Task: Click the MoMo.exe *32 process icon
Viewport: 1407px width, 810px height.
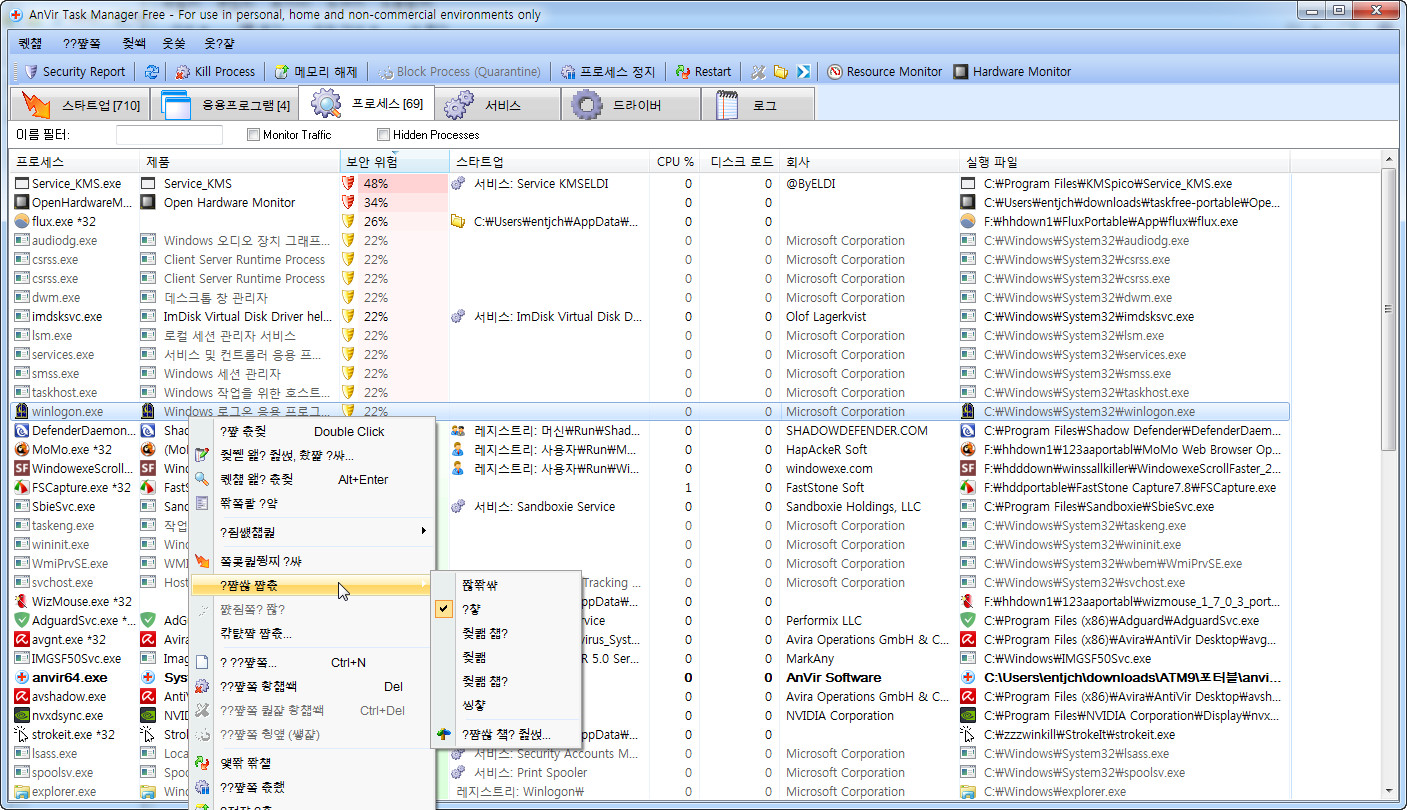Action: [x=22, y=450]
